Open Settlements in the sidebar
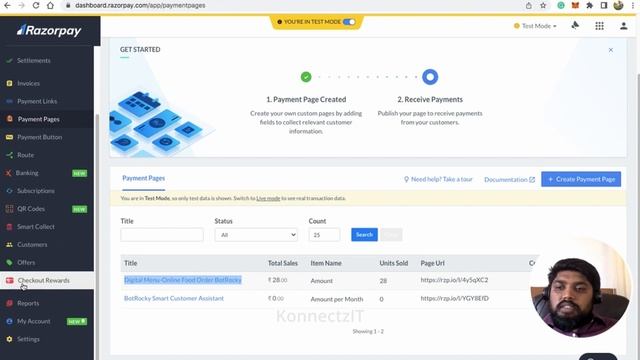Viewport: 640px width, 360px height. click(34, 60)
